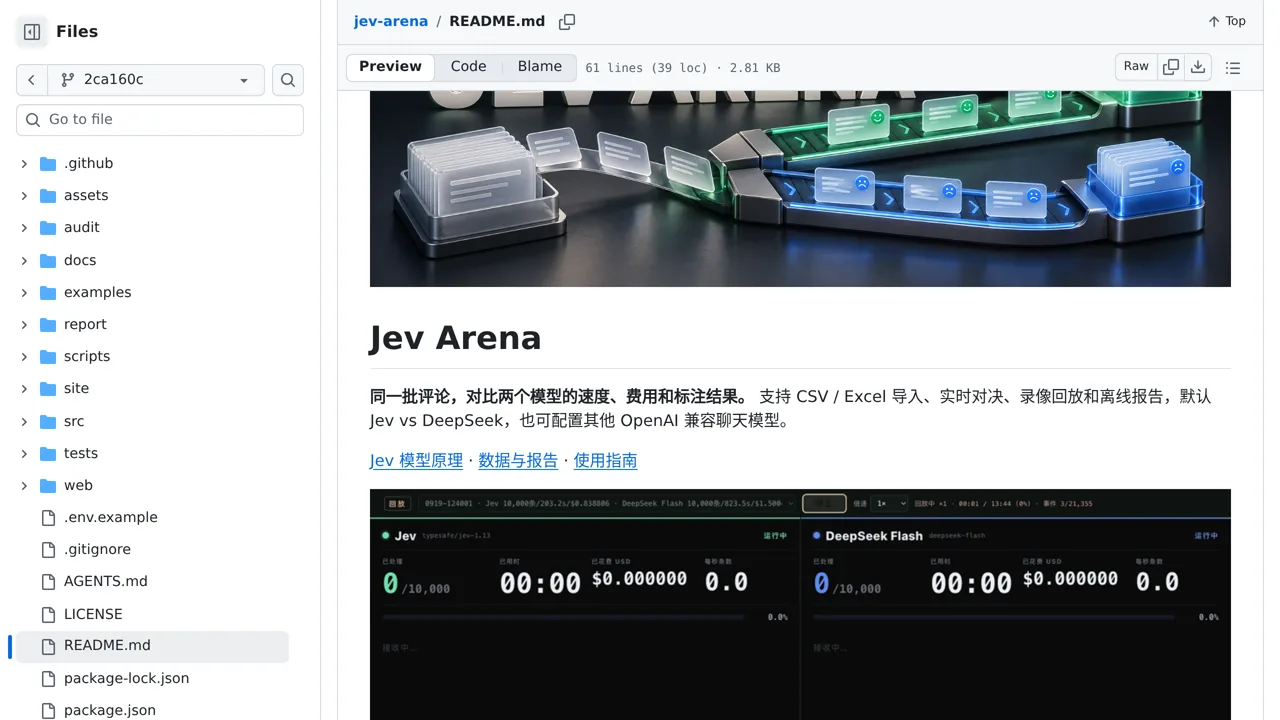Expand the docs folder chevron
Viewport: 1280px width, 720px height.
pos(24,260)
